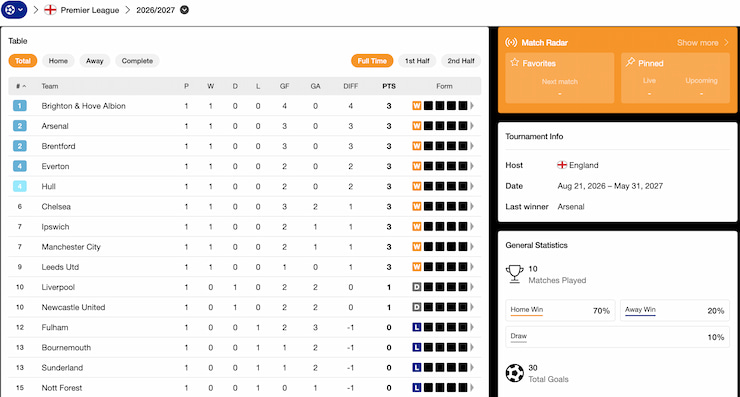This screenshot has width=740, height=397.
Task: Expand form arrow for Chelsea row
Action: [471, 206]
